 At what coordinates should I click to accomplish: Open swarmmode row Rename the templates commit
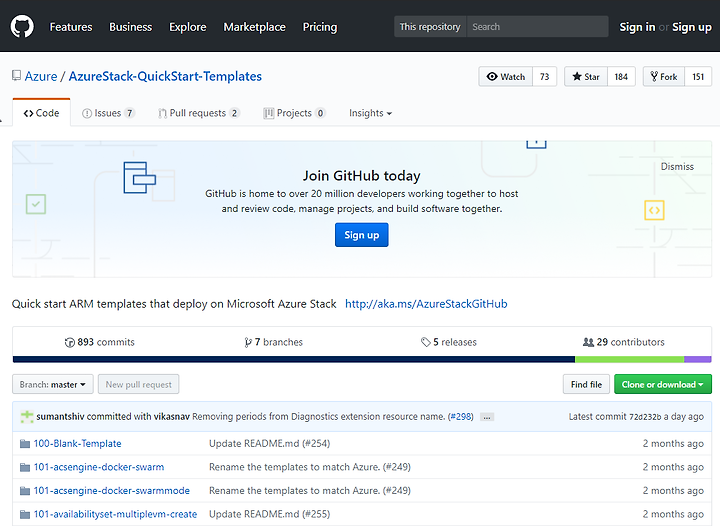point(310,491)
